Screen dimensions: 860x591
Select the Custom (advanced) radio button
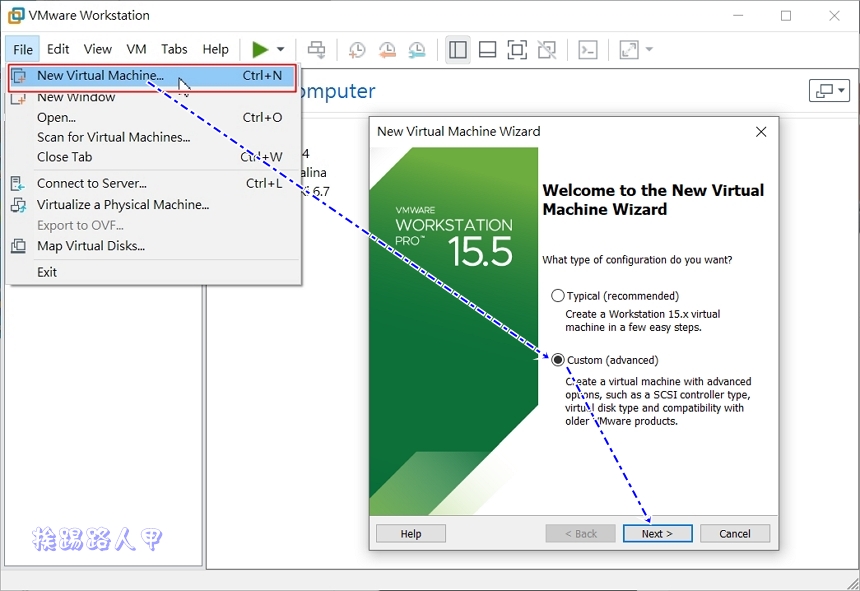click(558, 360)
